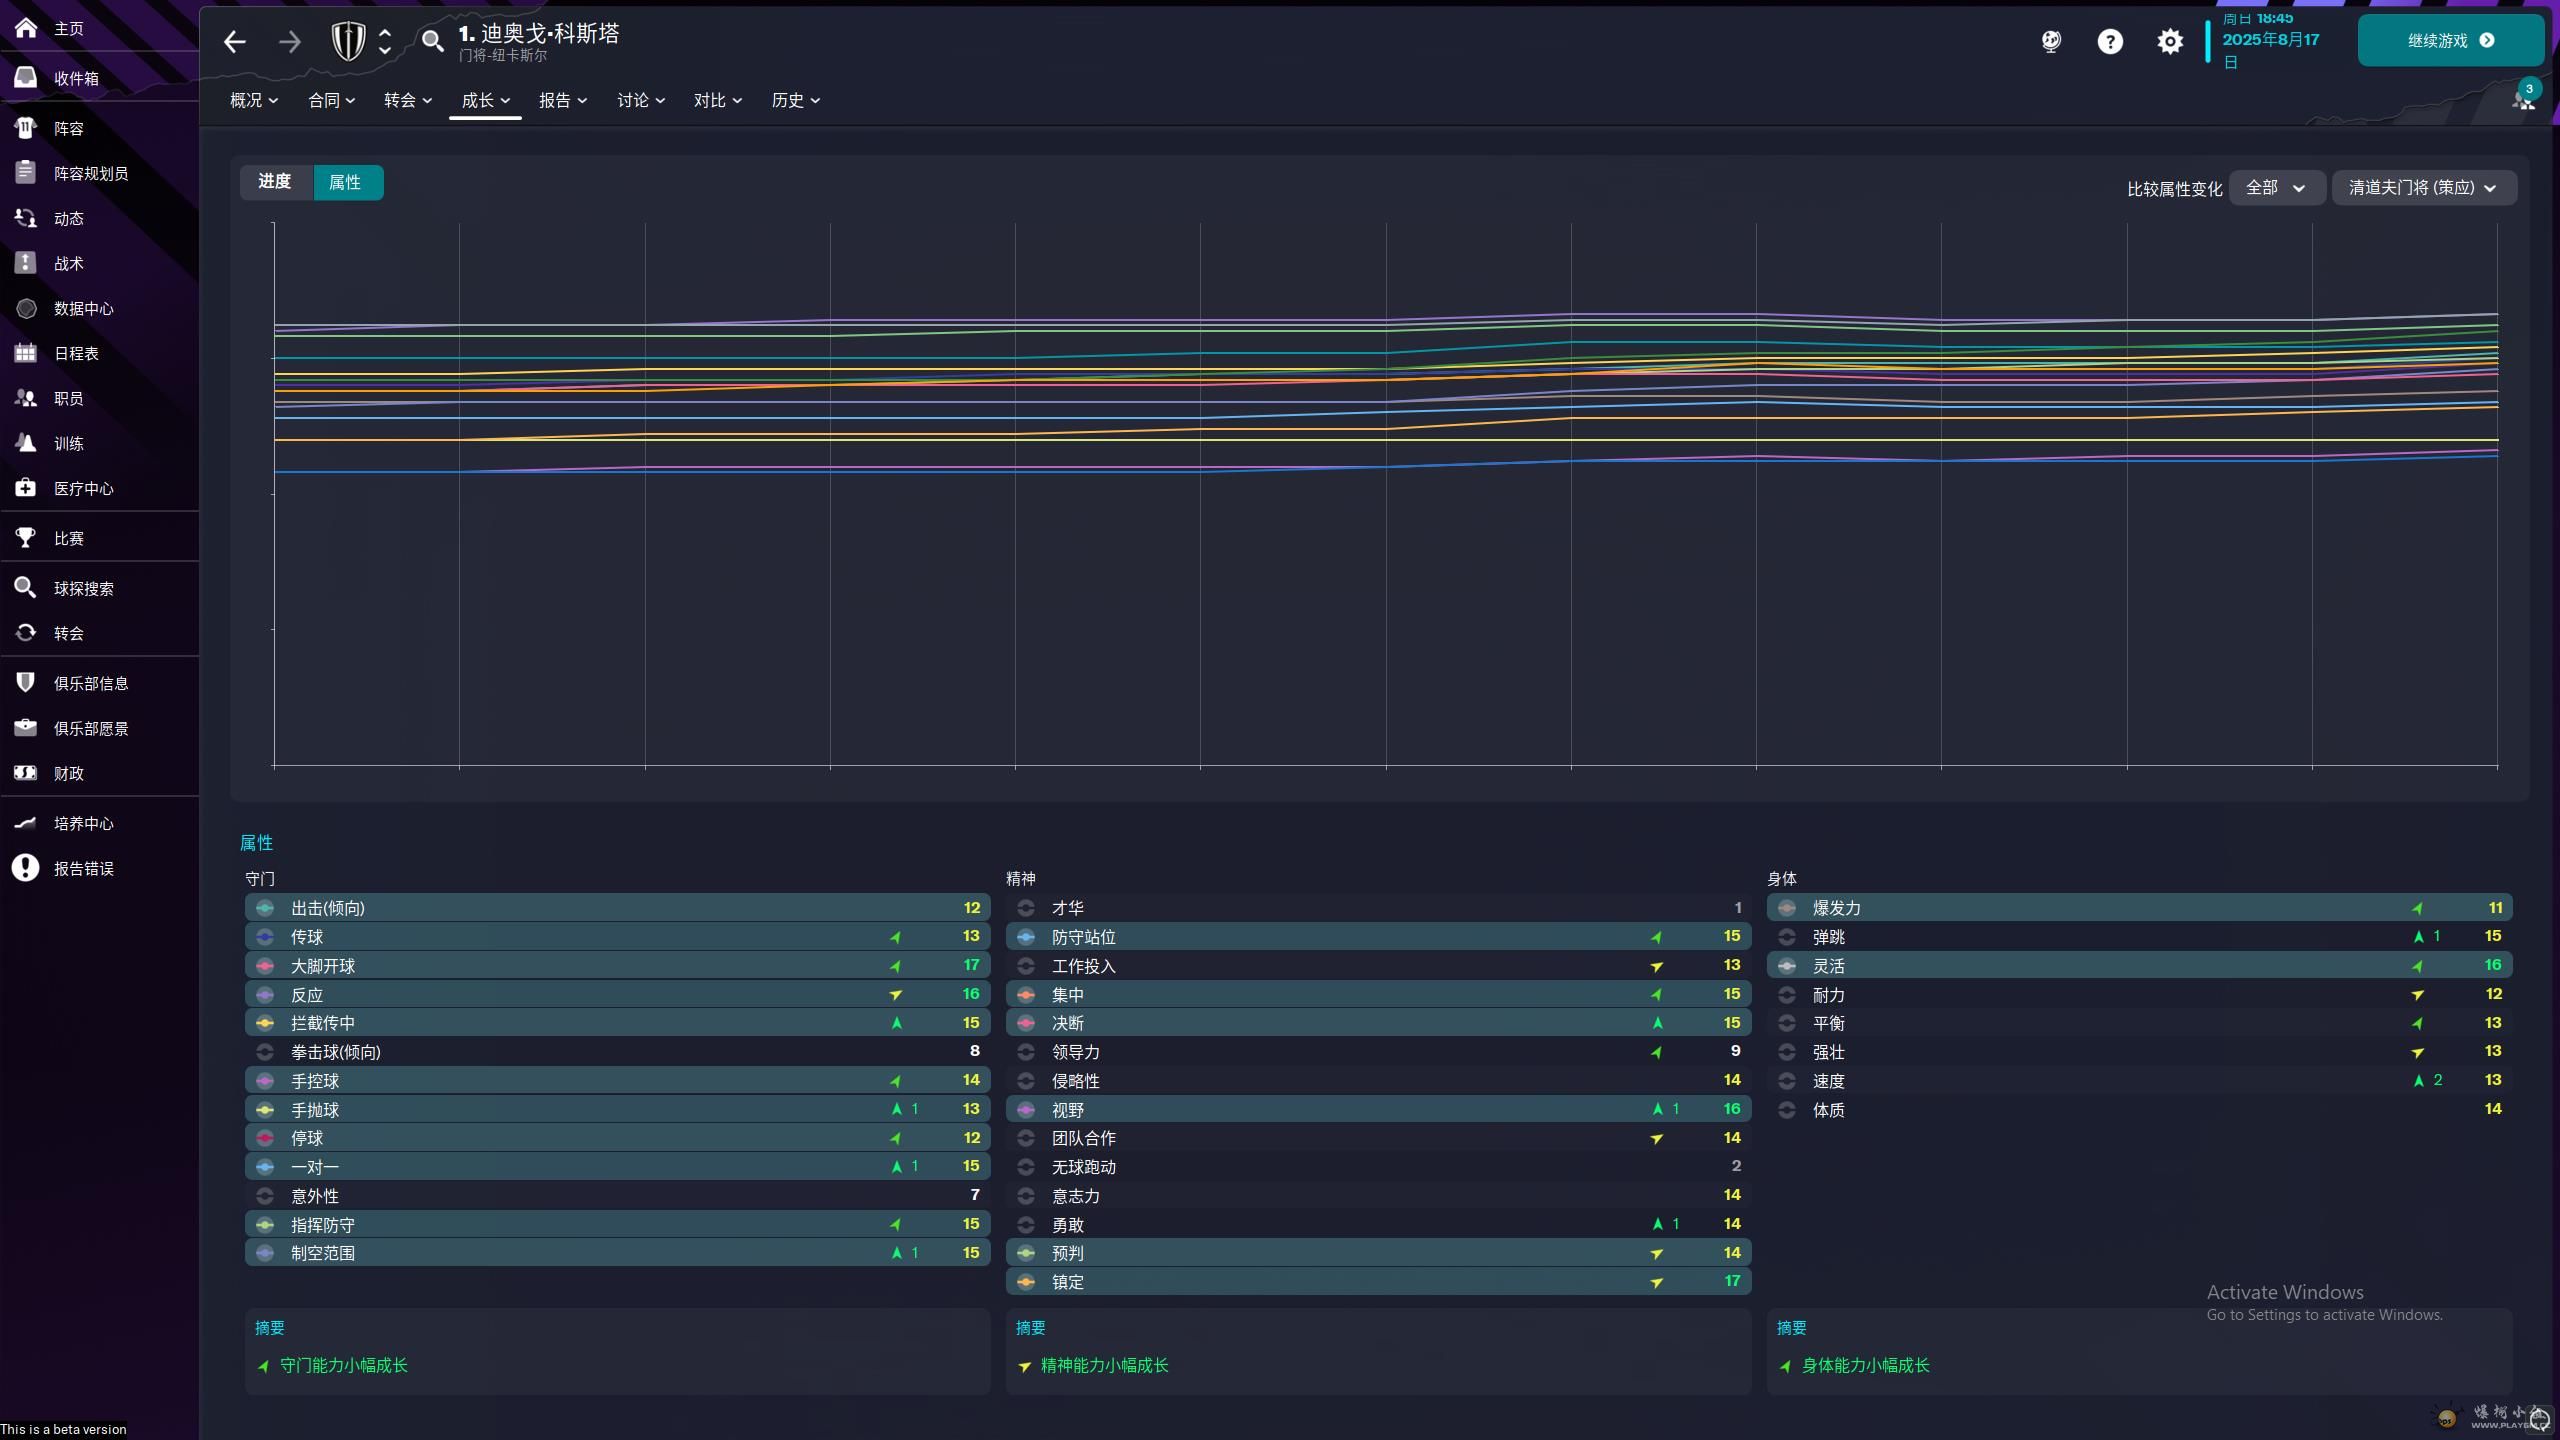Screen dimensions: 2560x1440
Task: Toggle graph line for 大脚开球 attribute
Action: coord(265,966)
